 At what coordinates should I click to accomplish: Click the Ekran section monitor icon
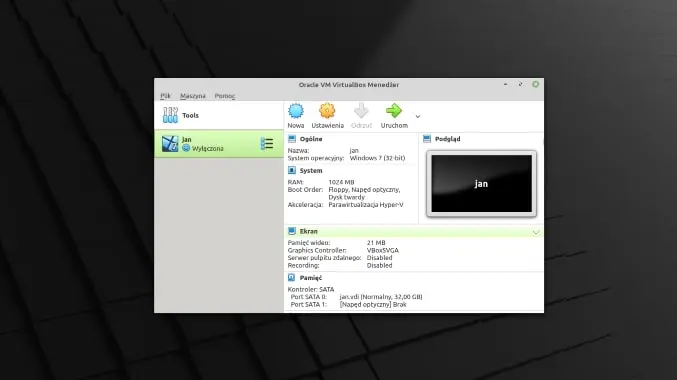292,231
